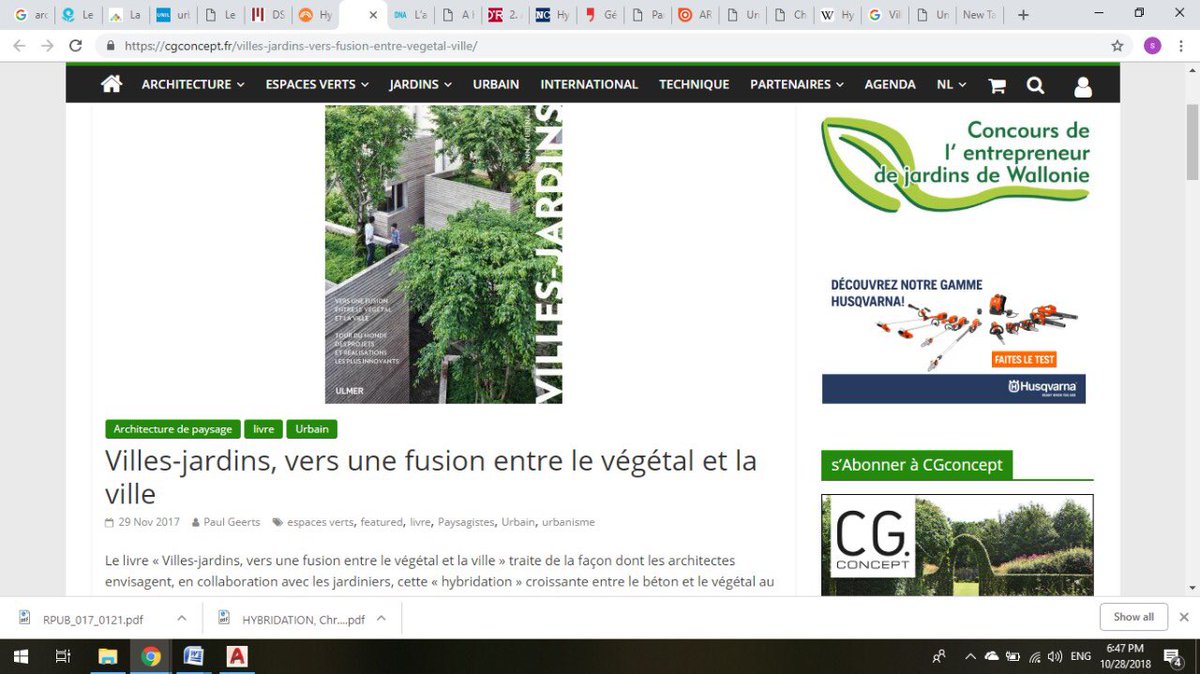Open the Husqvarna advertisement banner
The image size is (1200, 674).
(953, 338)
